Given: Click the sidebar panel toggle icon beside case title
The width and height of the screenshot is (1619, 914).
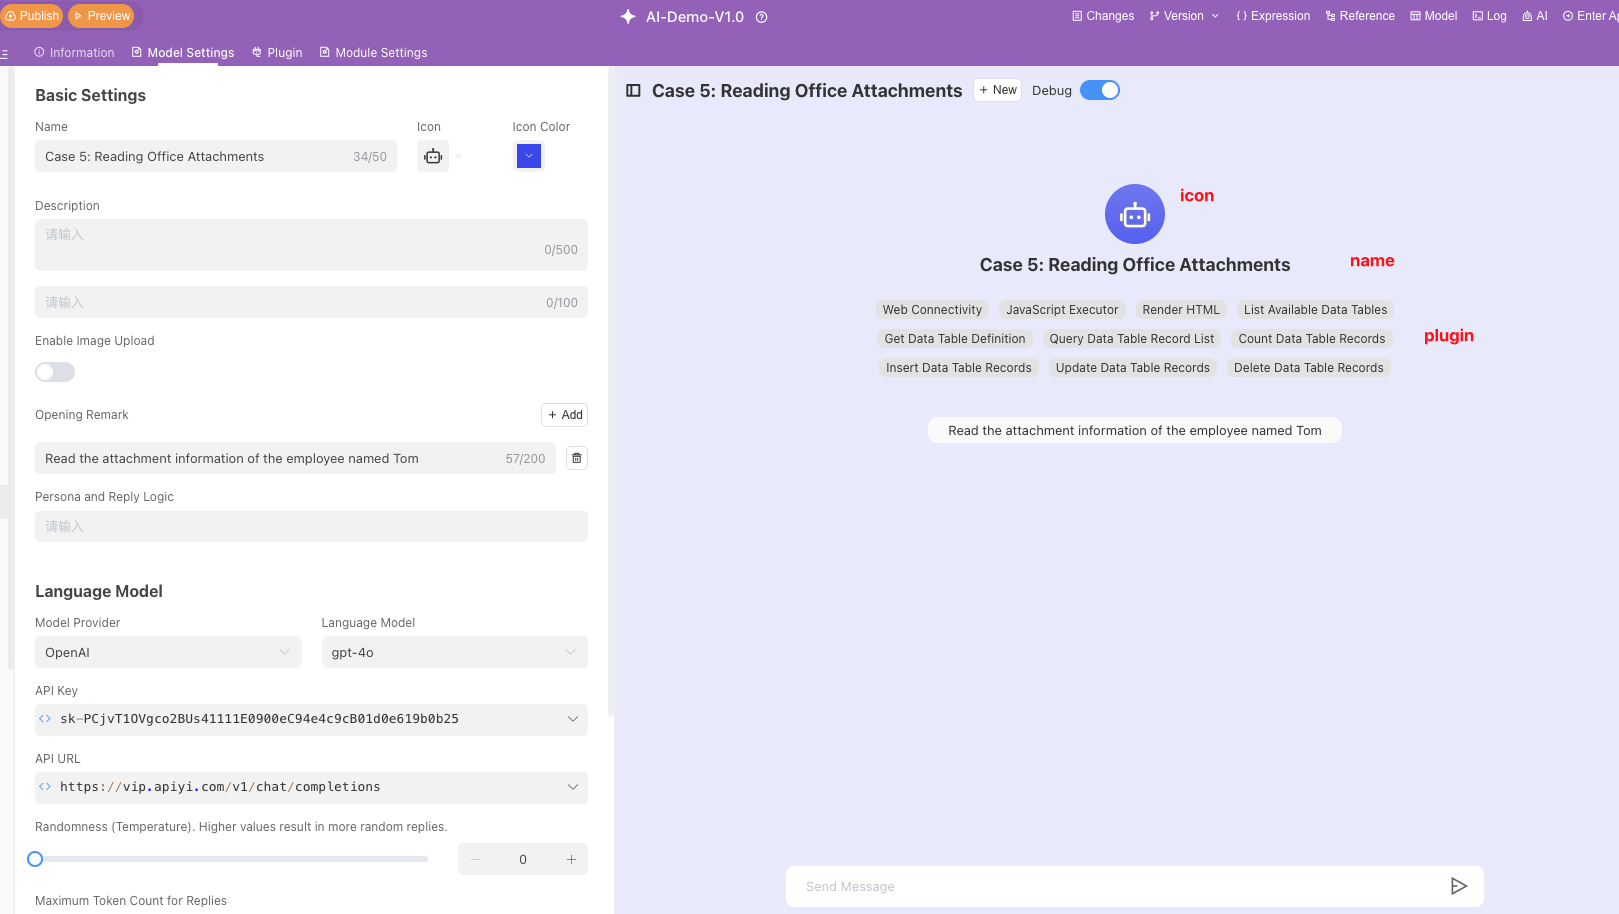Looking at the screenshot, I should (x=633, y=91).
